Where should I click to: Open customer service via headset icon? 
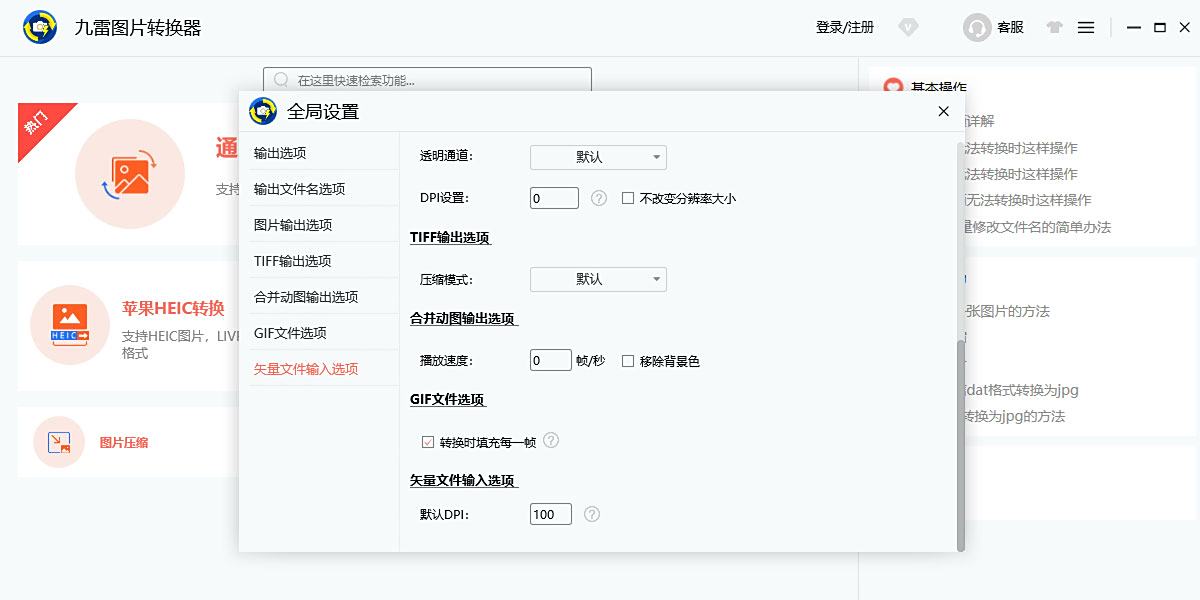977,28
